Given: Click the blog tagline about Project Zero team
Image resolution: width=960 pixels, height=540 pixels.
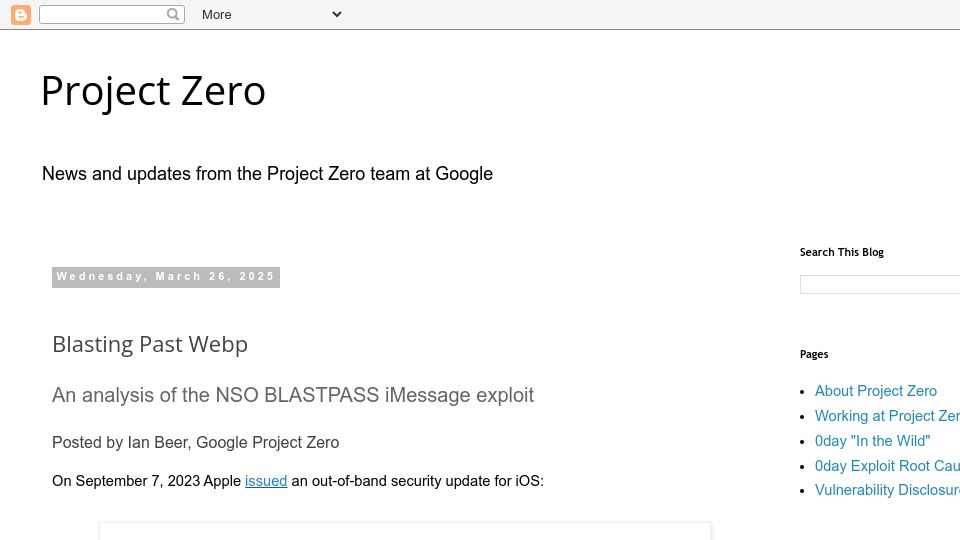Looking at the screenshot, I should (267, 174).
